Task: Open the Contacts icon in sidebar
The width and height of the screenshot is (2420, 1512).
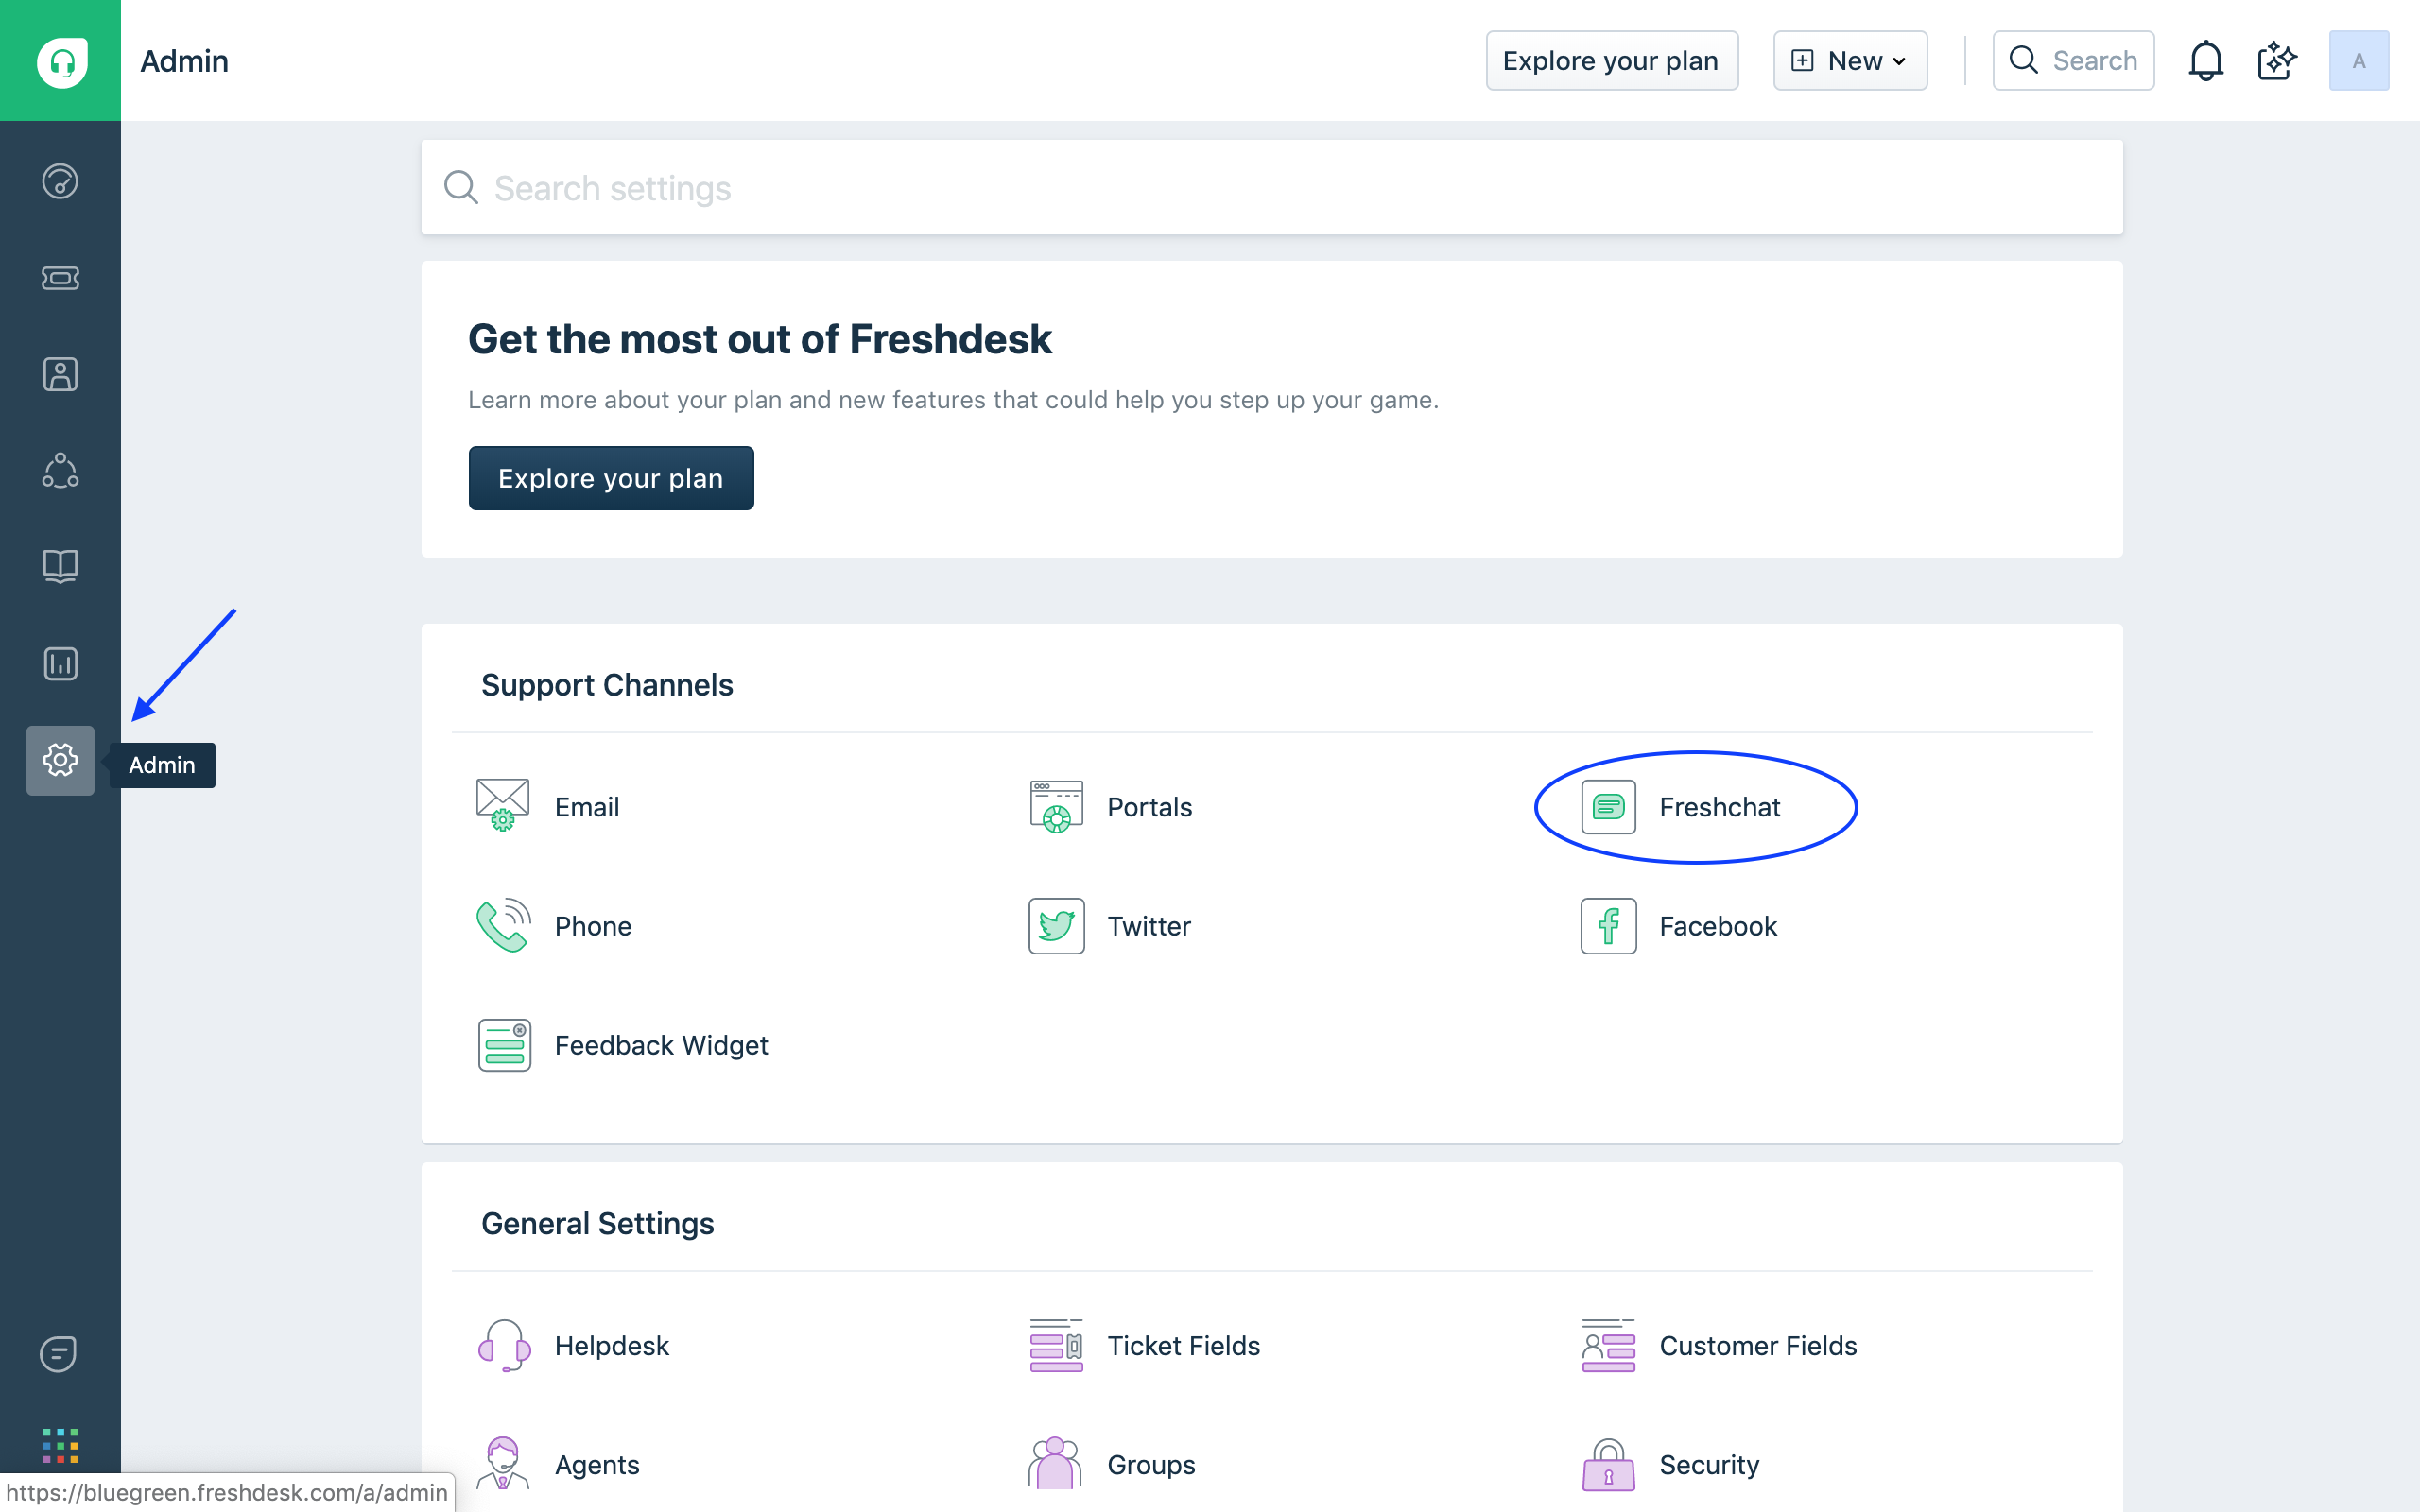Action: [x=60, y=374]
